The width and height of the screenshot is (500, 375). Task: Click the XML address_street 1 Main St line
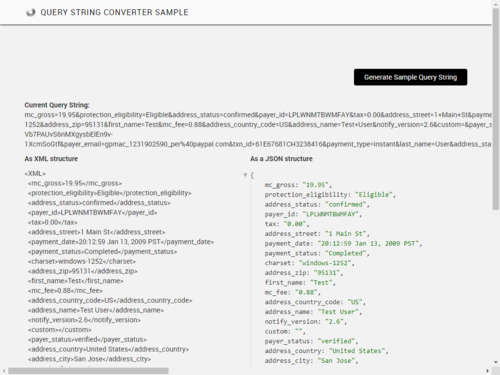[x=97, y=232]
